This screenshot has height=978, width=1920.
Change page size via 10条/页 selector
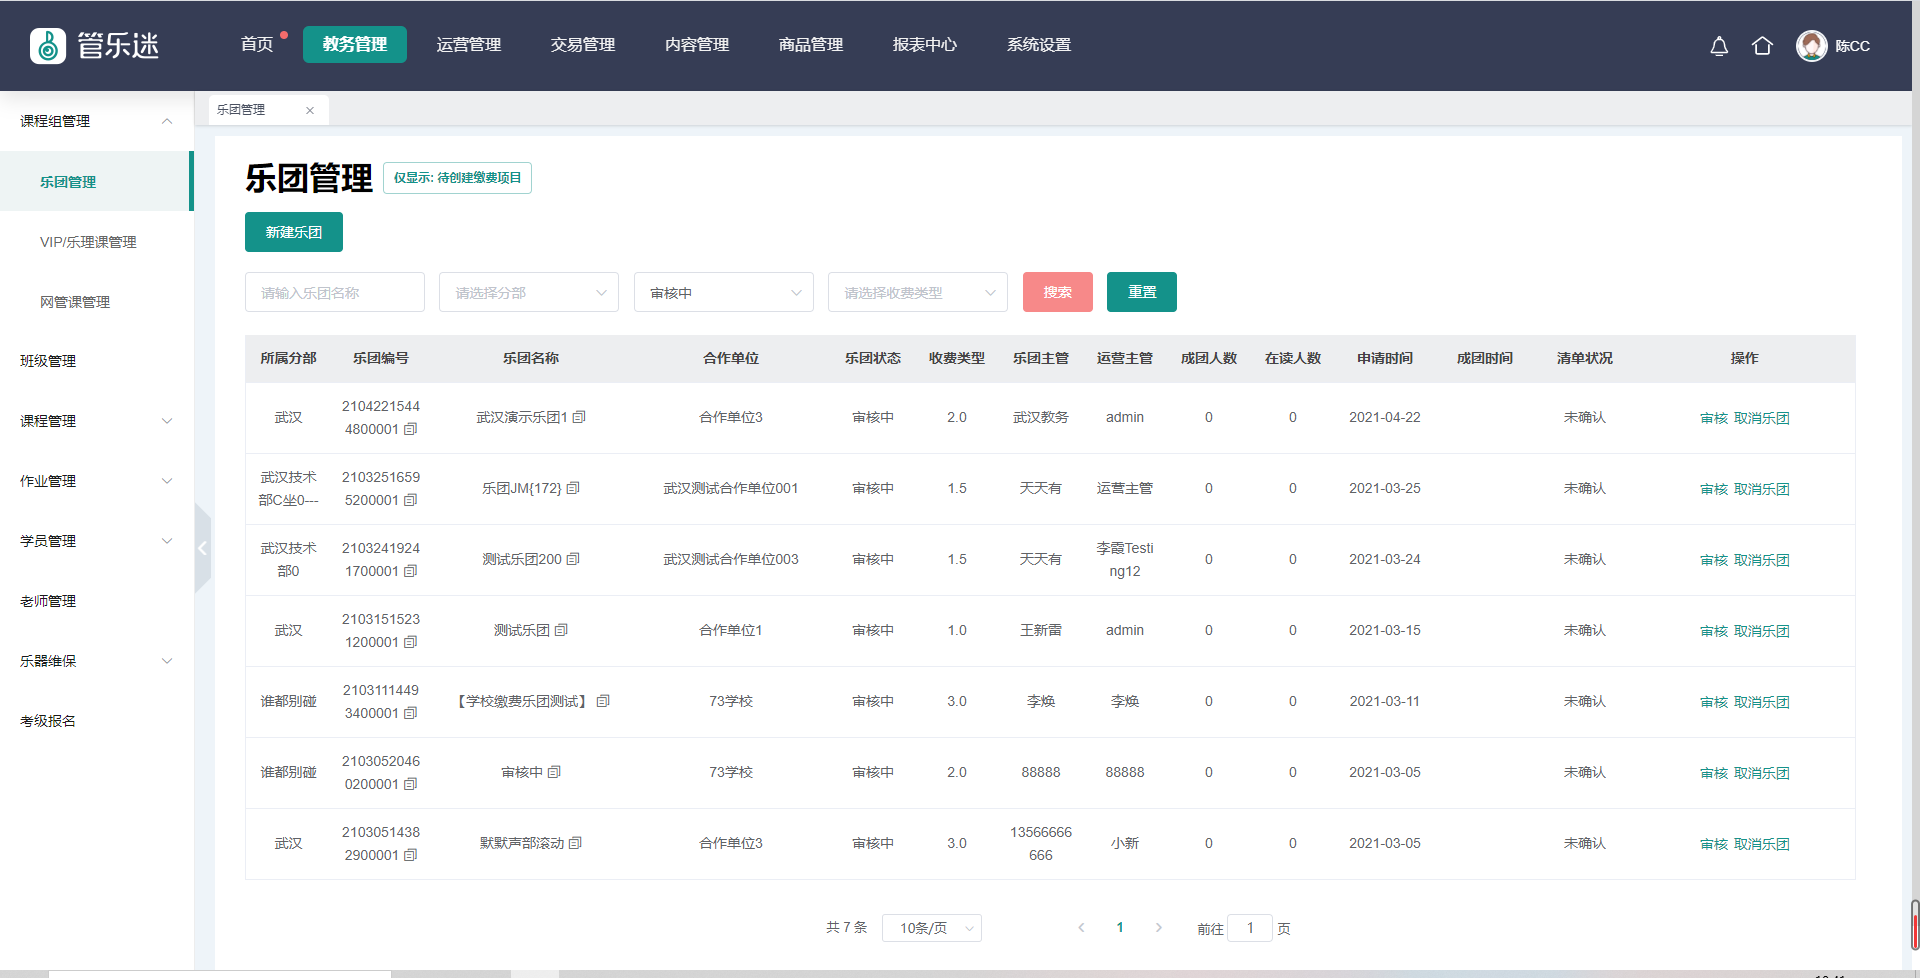[931, 928]
